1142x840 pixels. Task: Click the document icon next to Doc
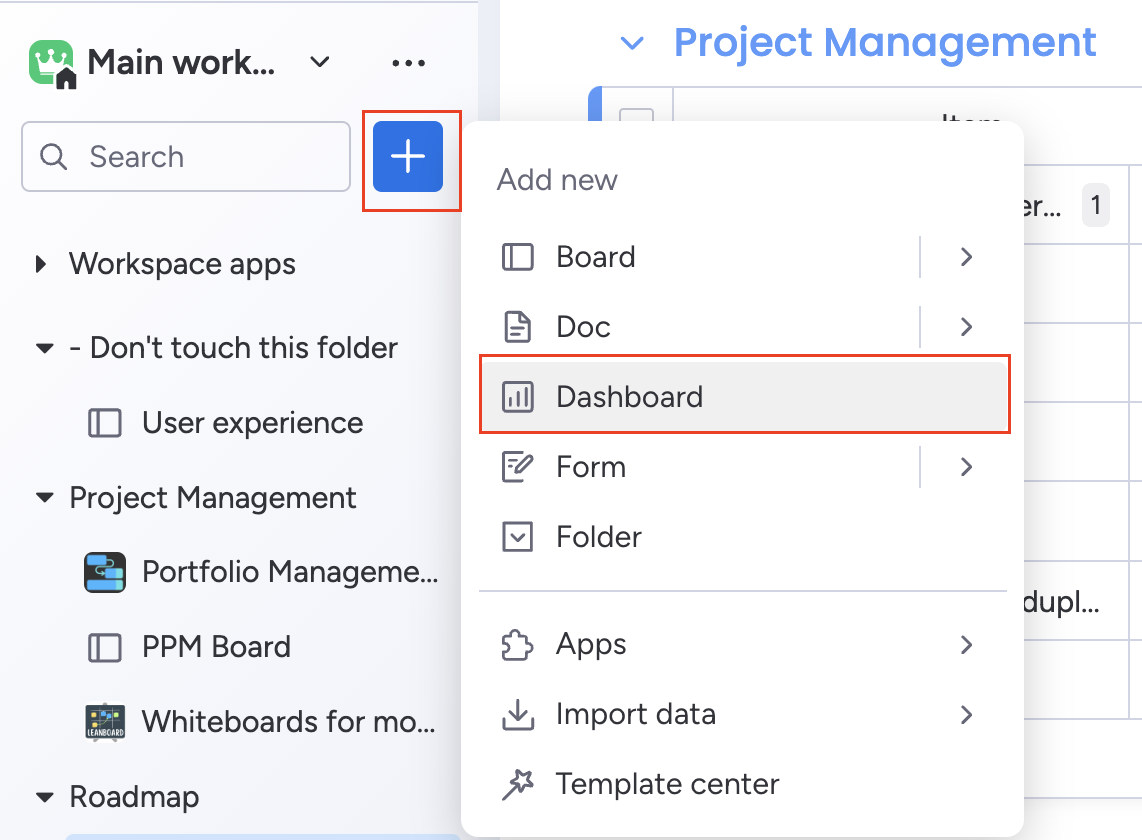517,326
